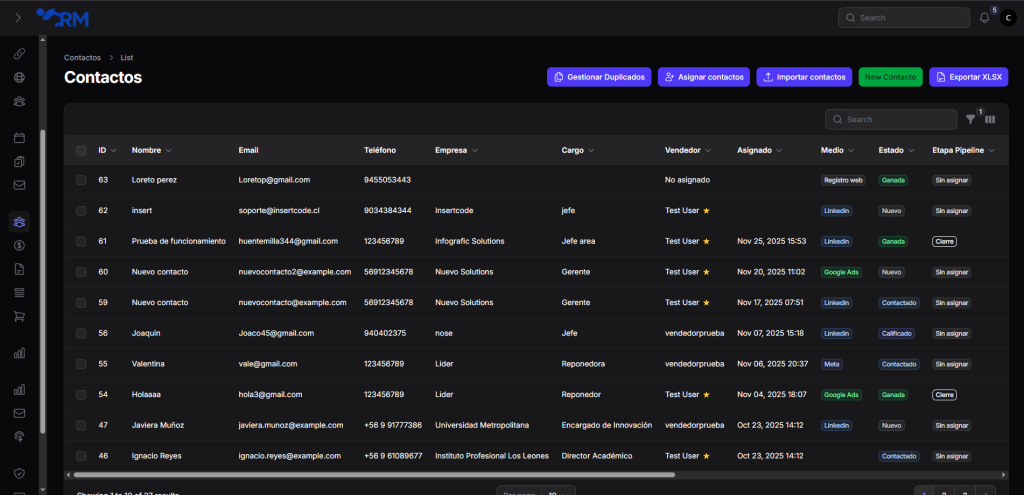
Task: Click the dollar sign icon in sidebar
Action: pyautogui.click(x=19, y=245)
